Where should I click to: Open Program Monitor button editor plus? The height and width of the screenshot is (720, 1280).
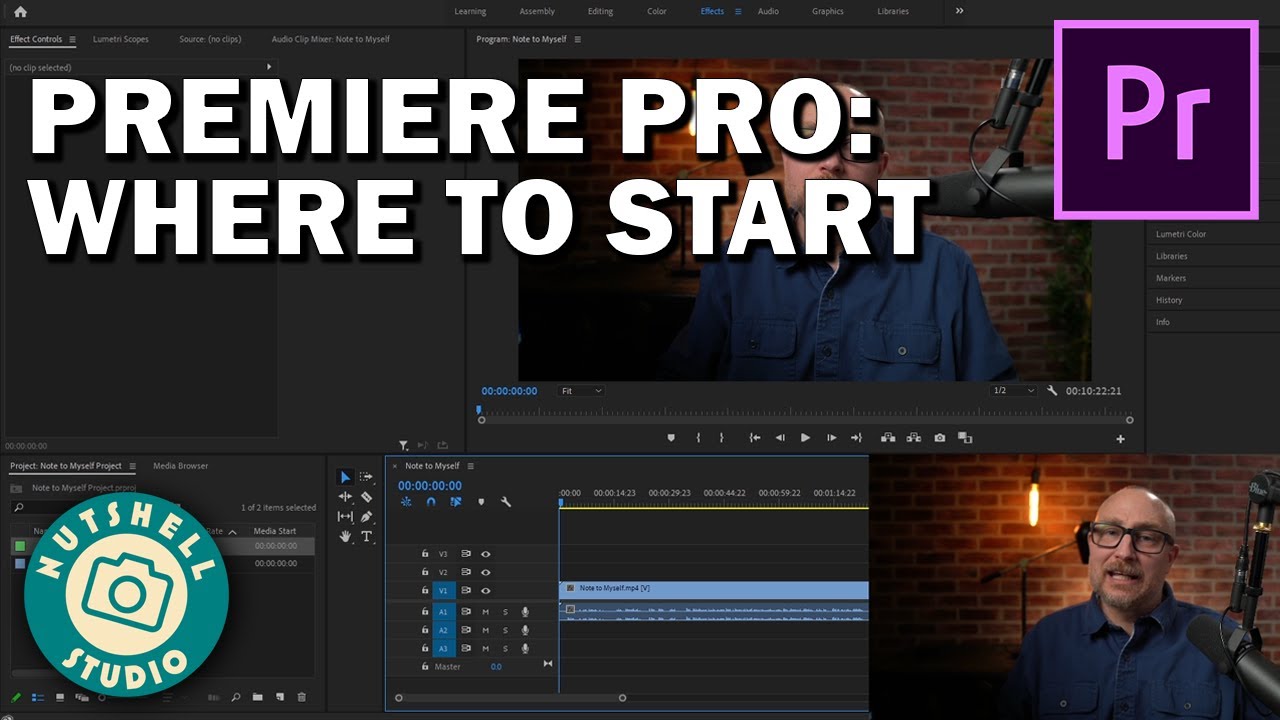[x=1120, y=439]
